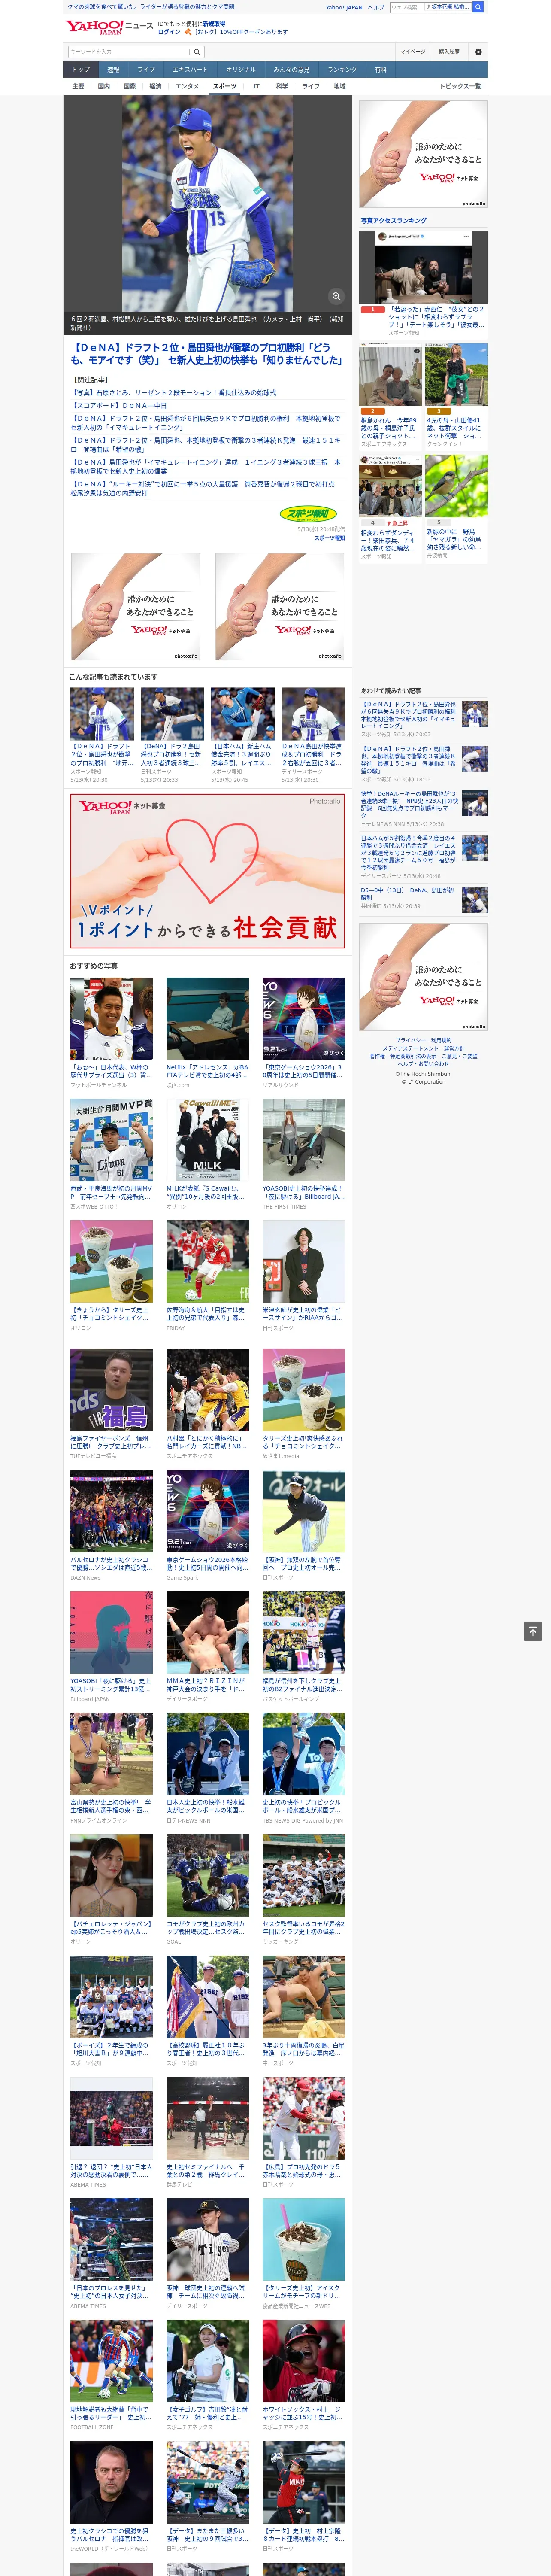Click the 新規取得 ID link
The width and height of the screenshot is (551, 2576).
pos(214,23)
